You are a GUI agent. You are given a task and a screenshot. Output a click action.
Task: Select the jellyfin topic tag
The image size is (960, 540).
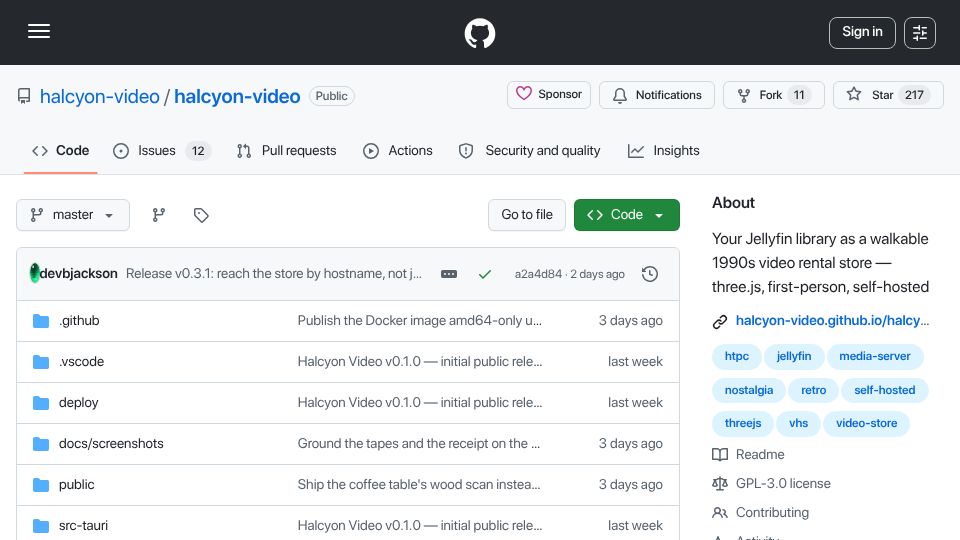[x=793, y=356]
